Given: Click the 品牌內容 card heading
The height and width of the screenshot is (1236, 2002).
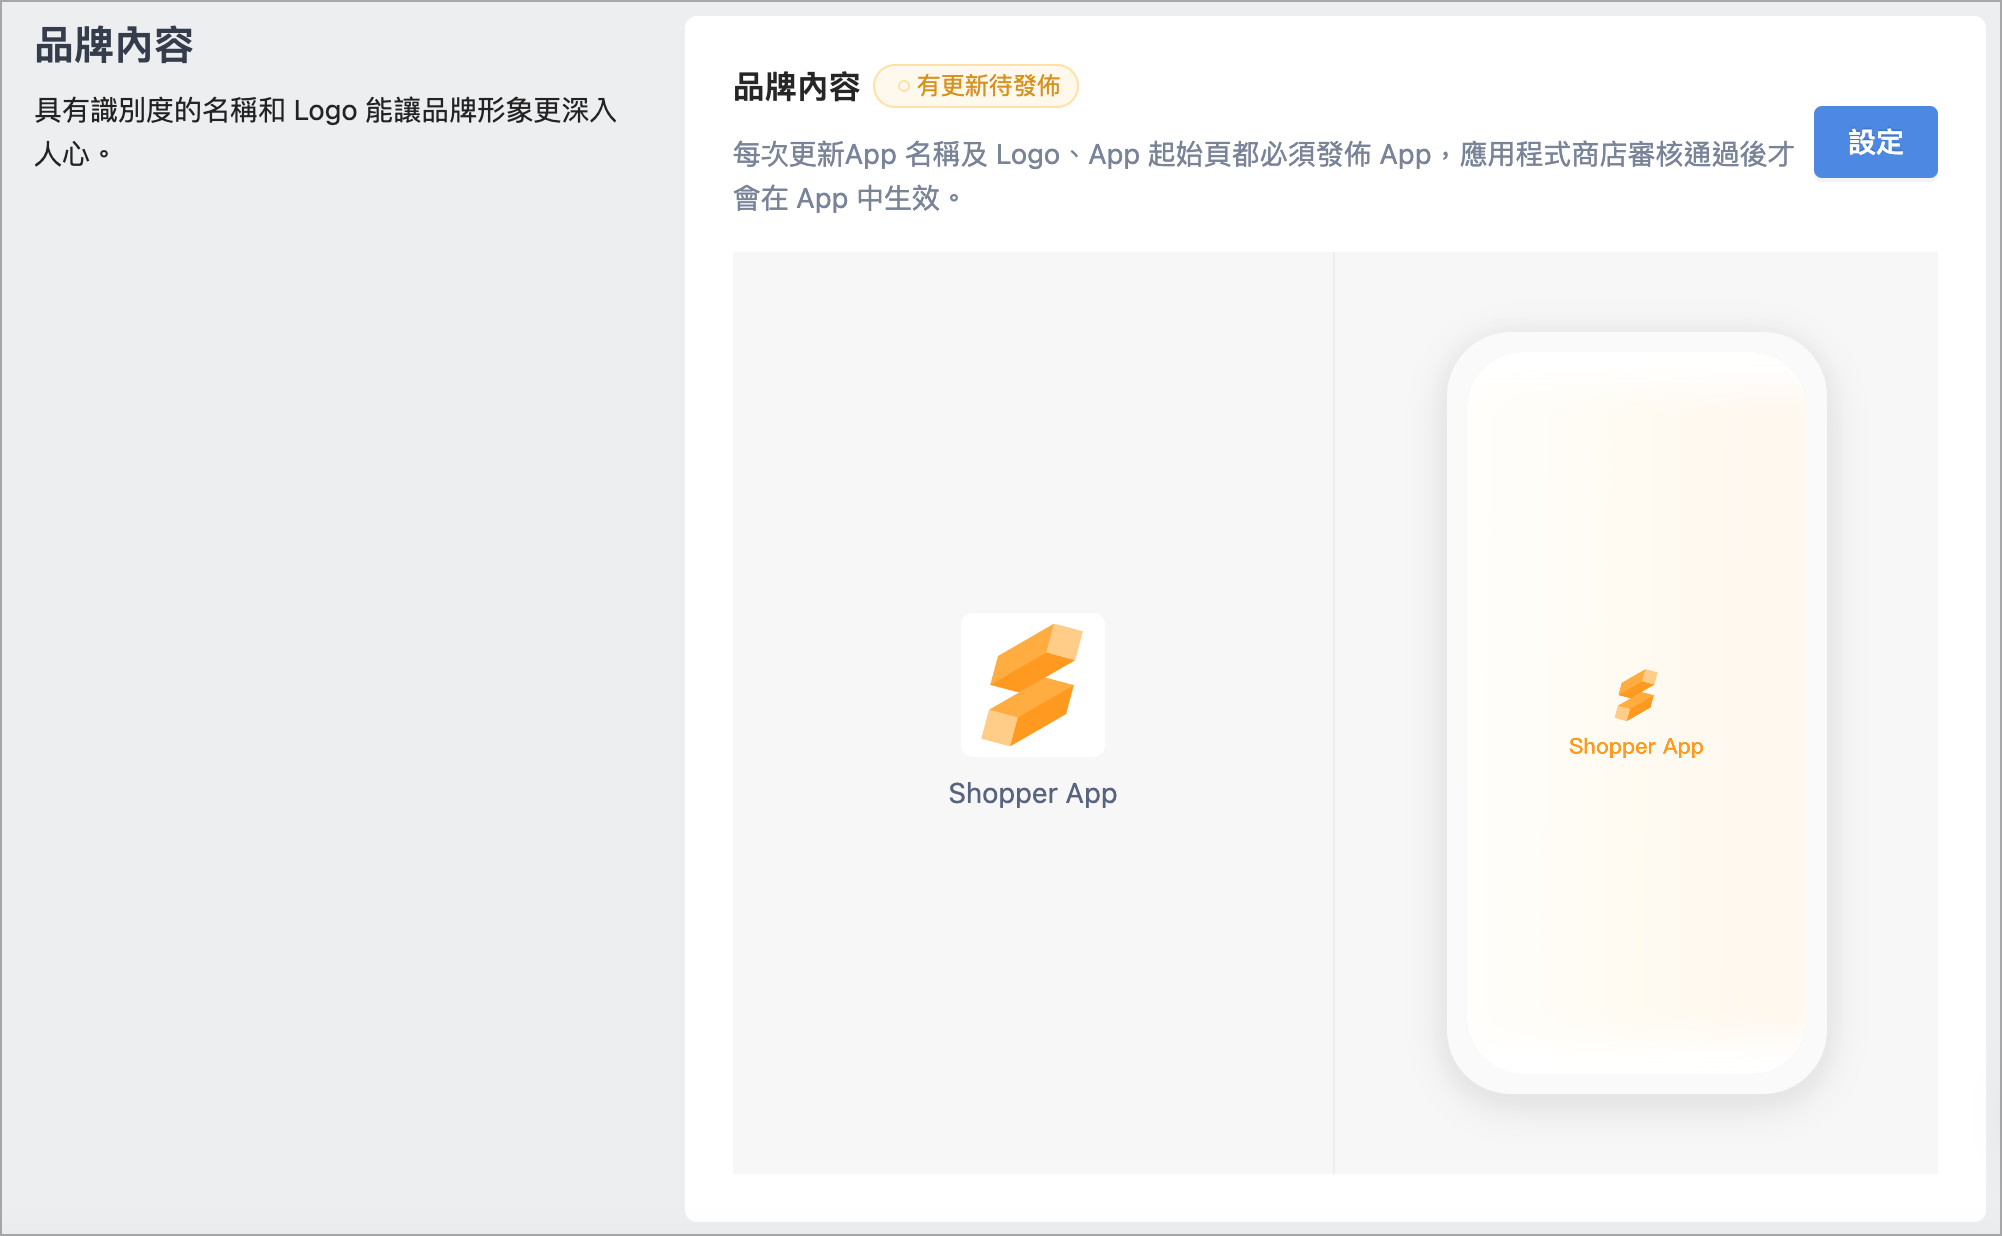Looking at the screenshot, I should (797, 87).
